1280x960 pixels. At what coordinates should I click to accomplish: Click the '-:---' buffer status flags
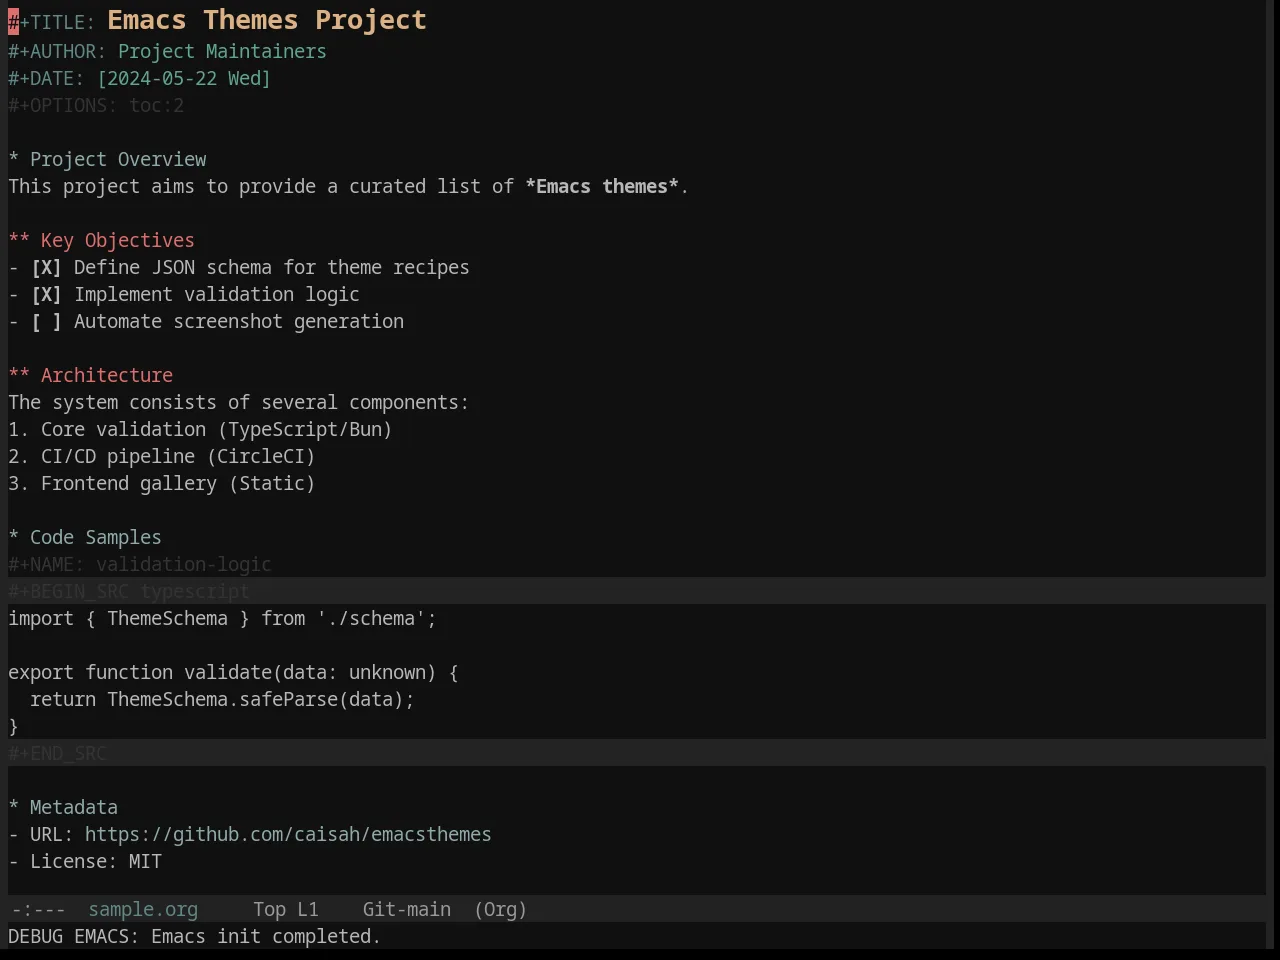(x=38, y=910)
